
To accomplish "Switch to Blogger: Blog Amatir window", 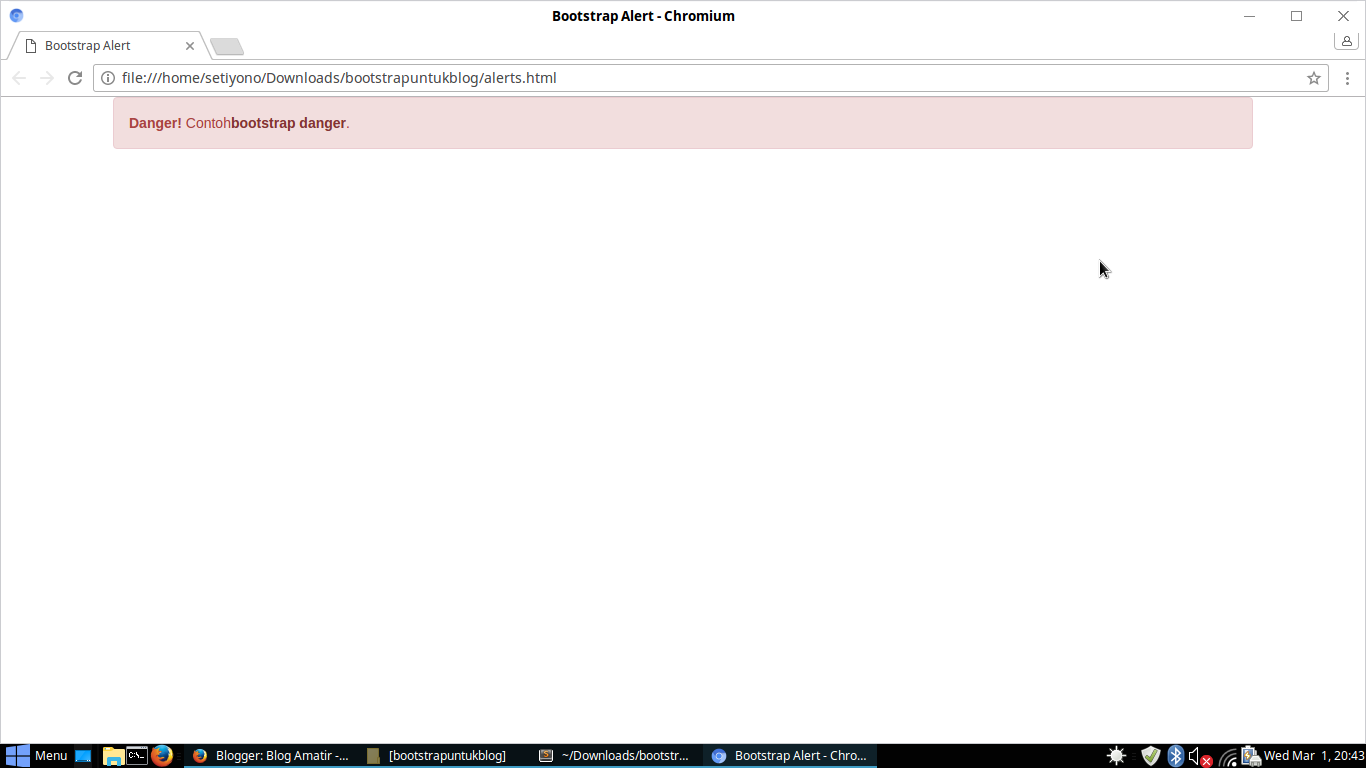I will click(270, 756).
